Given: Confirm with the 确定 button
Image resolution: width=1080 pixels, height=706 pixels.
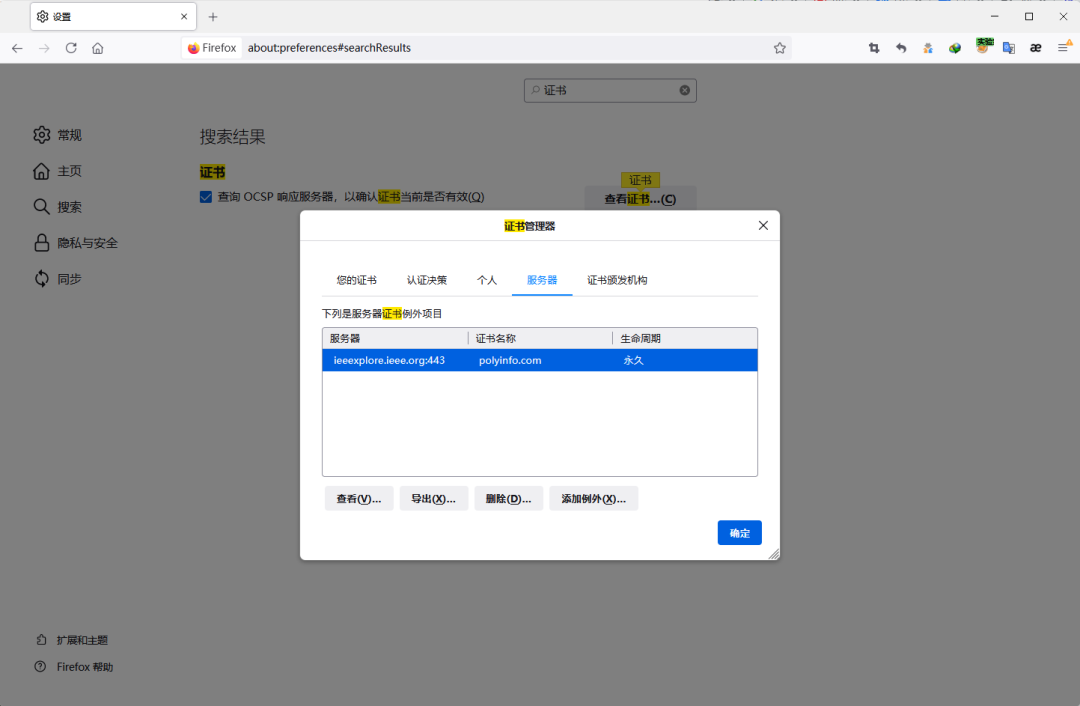Looking at the screenshot, I should 739,533.
